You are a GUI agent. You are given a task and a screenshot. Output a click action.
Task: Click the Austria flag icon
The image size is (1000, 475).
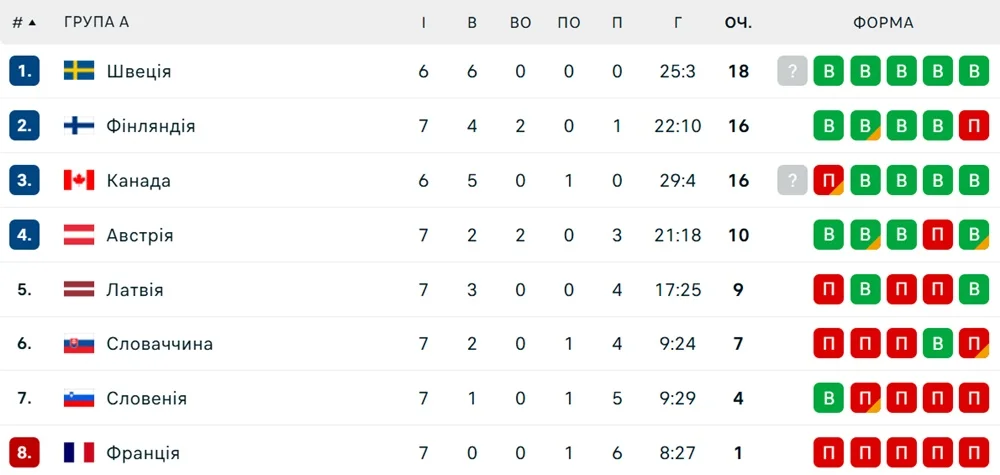[x=79, y=235]
